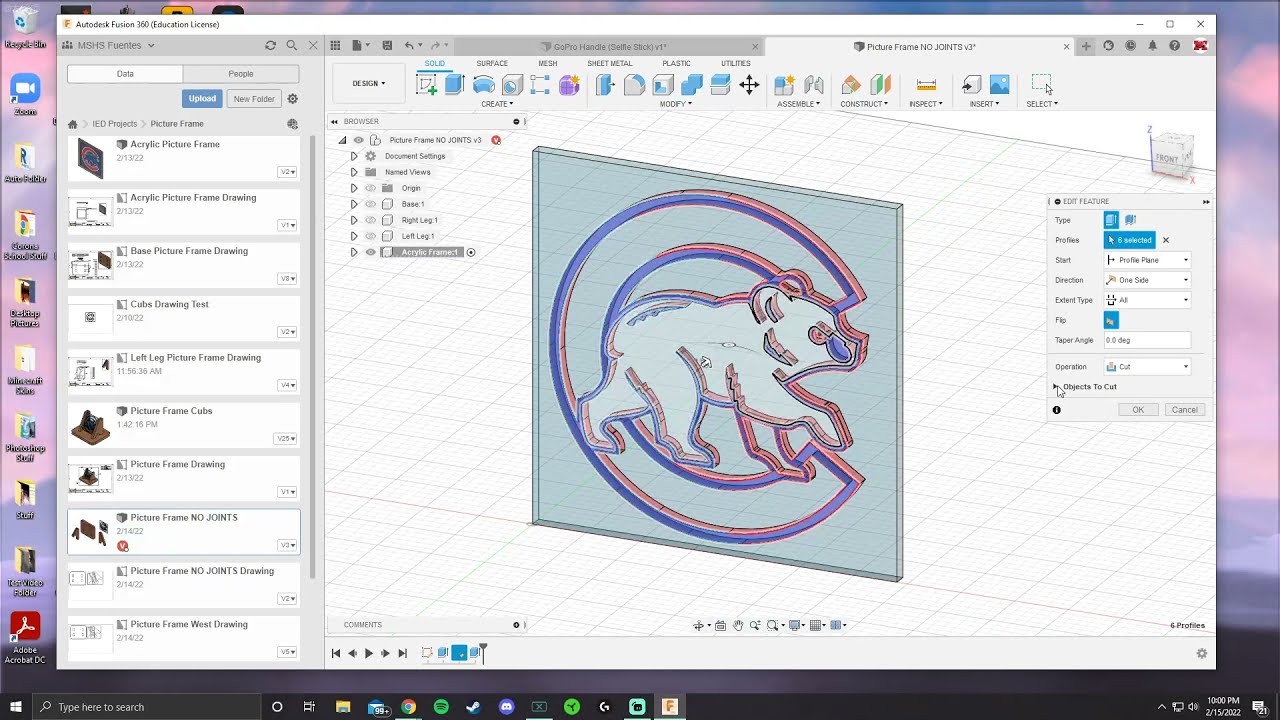
Task: Select the Move/Copy tool
Action: click(x=749, y=85)
